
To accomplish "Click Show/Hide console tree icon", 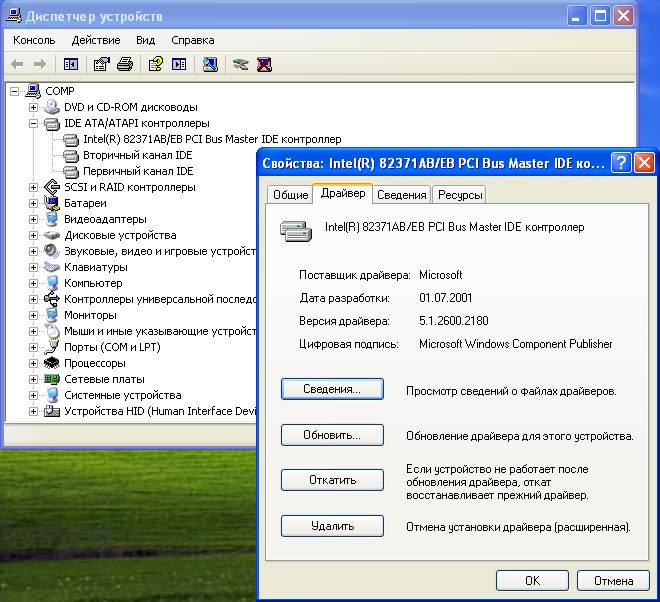I will pyautogui.click(x=71, y=64).
